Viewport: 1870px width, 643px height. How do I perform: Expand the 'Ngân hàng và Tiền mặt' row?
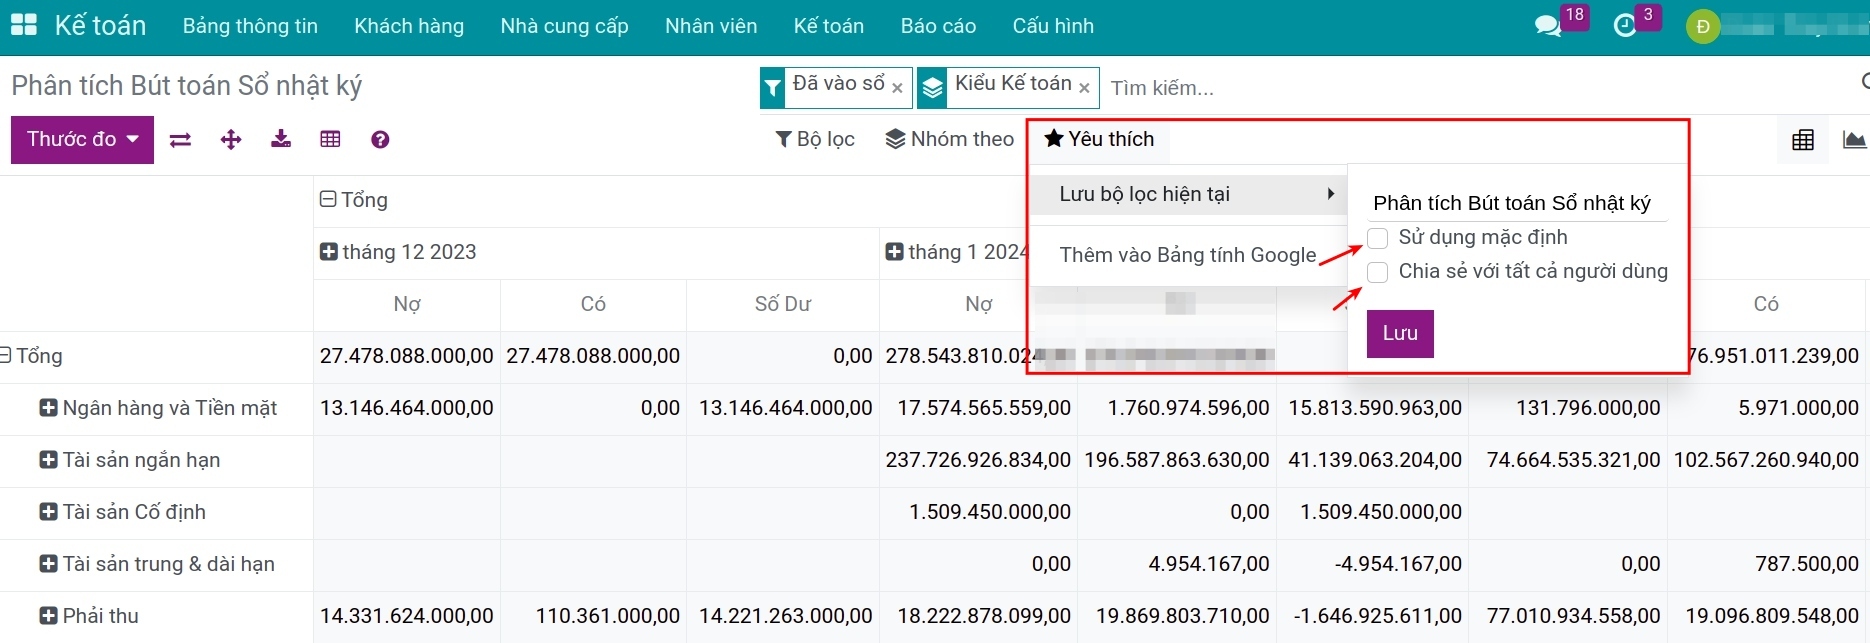(48, 408)
